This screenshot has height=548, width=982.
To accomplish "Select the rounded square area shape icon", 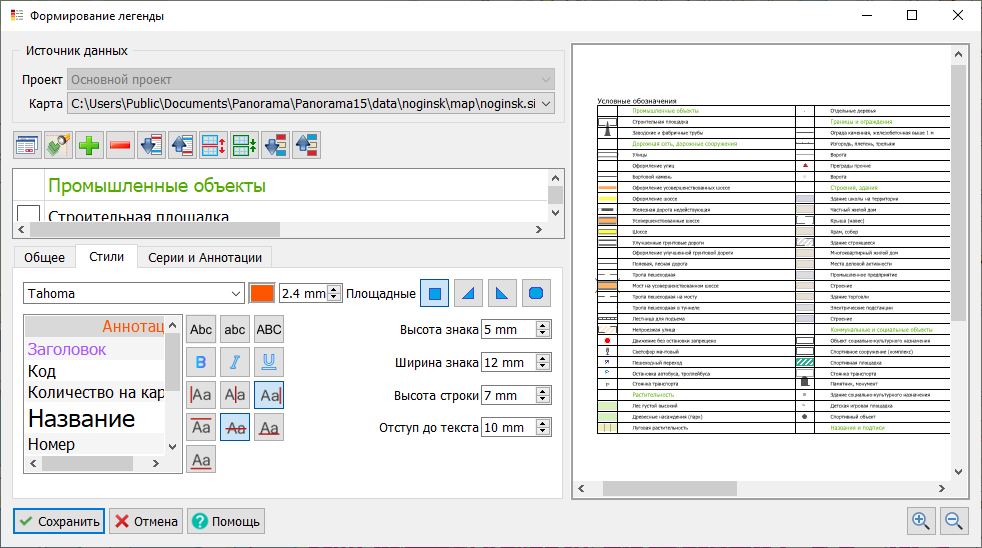I will [x=537, y=293].
